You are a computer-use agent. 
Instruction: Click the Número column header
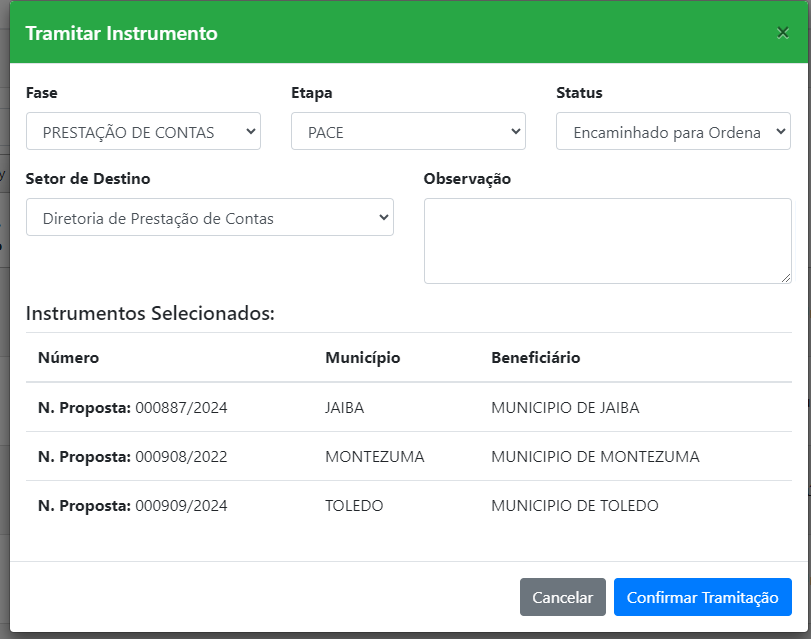(x=68, y=358)
